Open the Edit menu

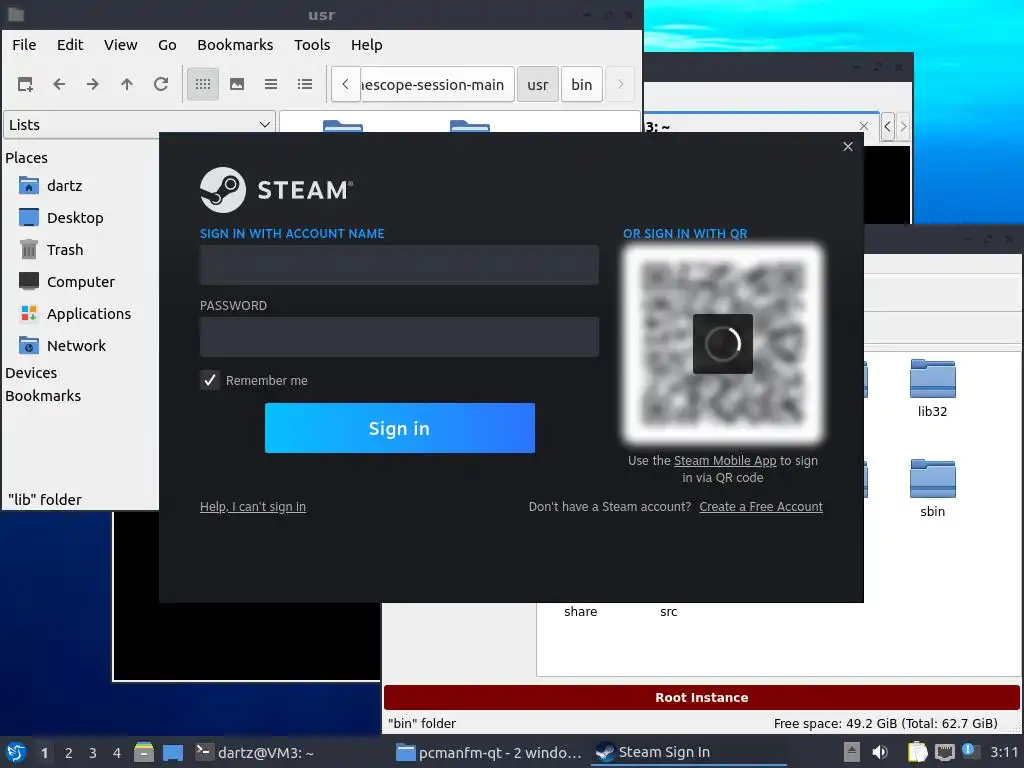[x=70, y=44]
